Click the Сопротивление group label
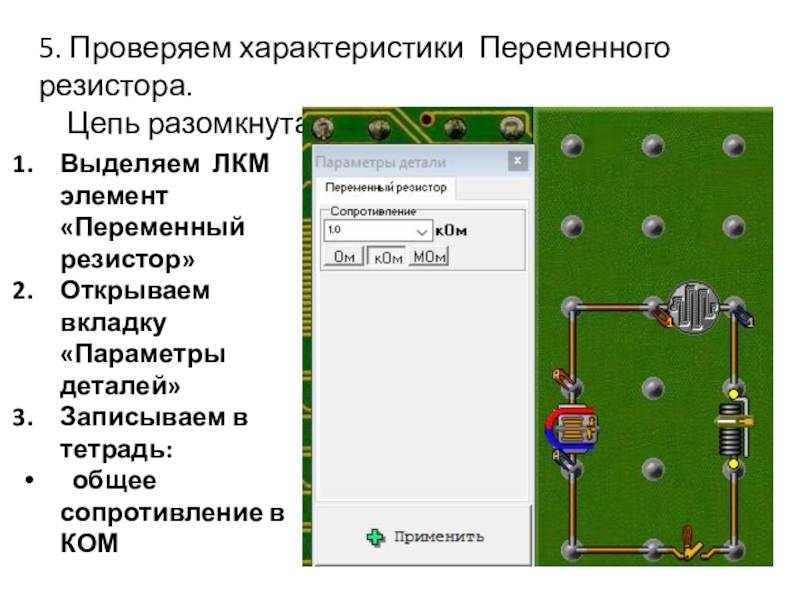 click(373, 211)
